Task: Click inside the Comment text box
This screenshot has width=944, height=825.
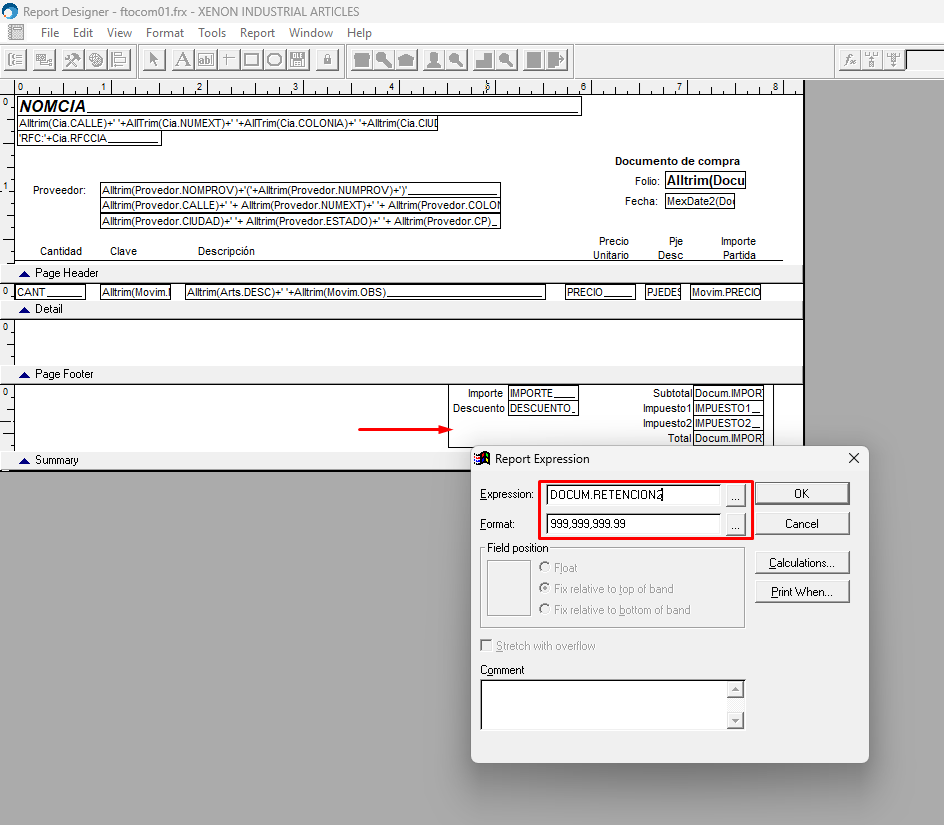Action: tap(604, 705)
